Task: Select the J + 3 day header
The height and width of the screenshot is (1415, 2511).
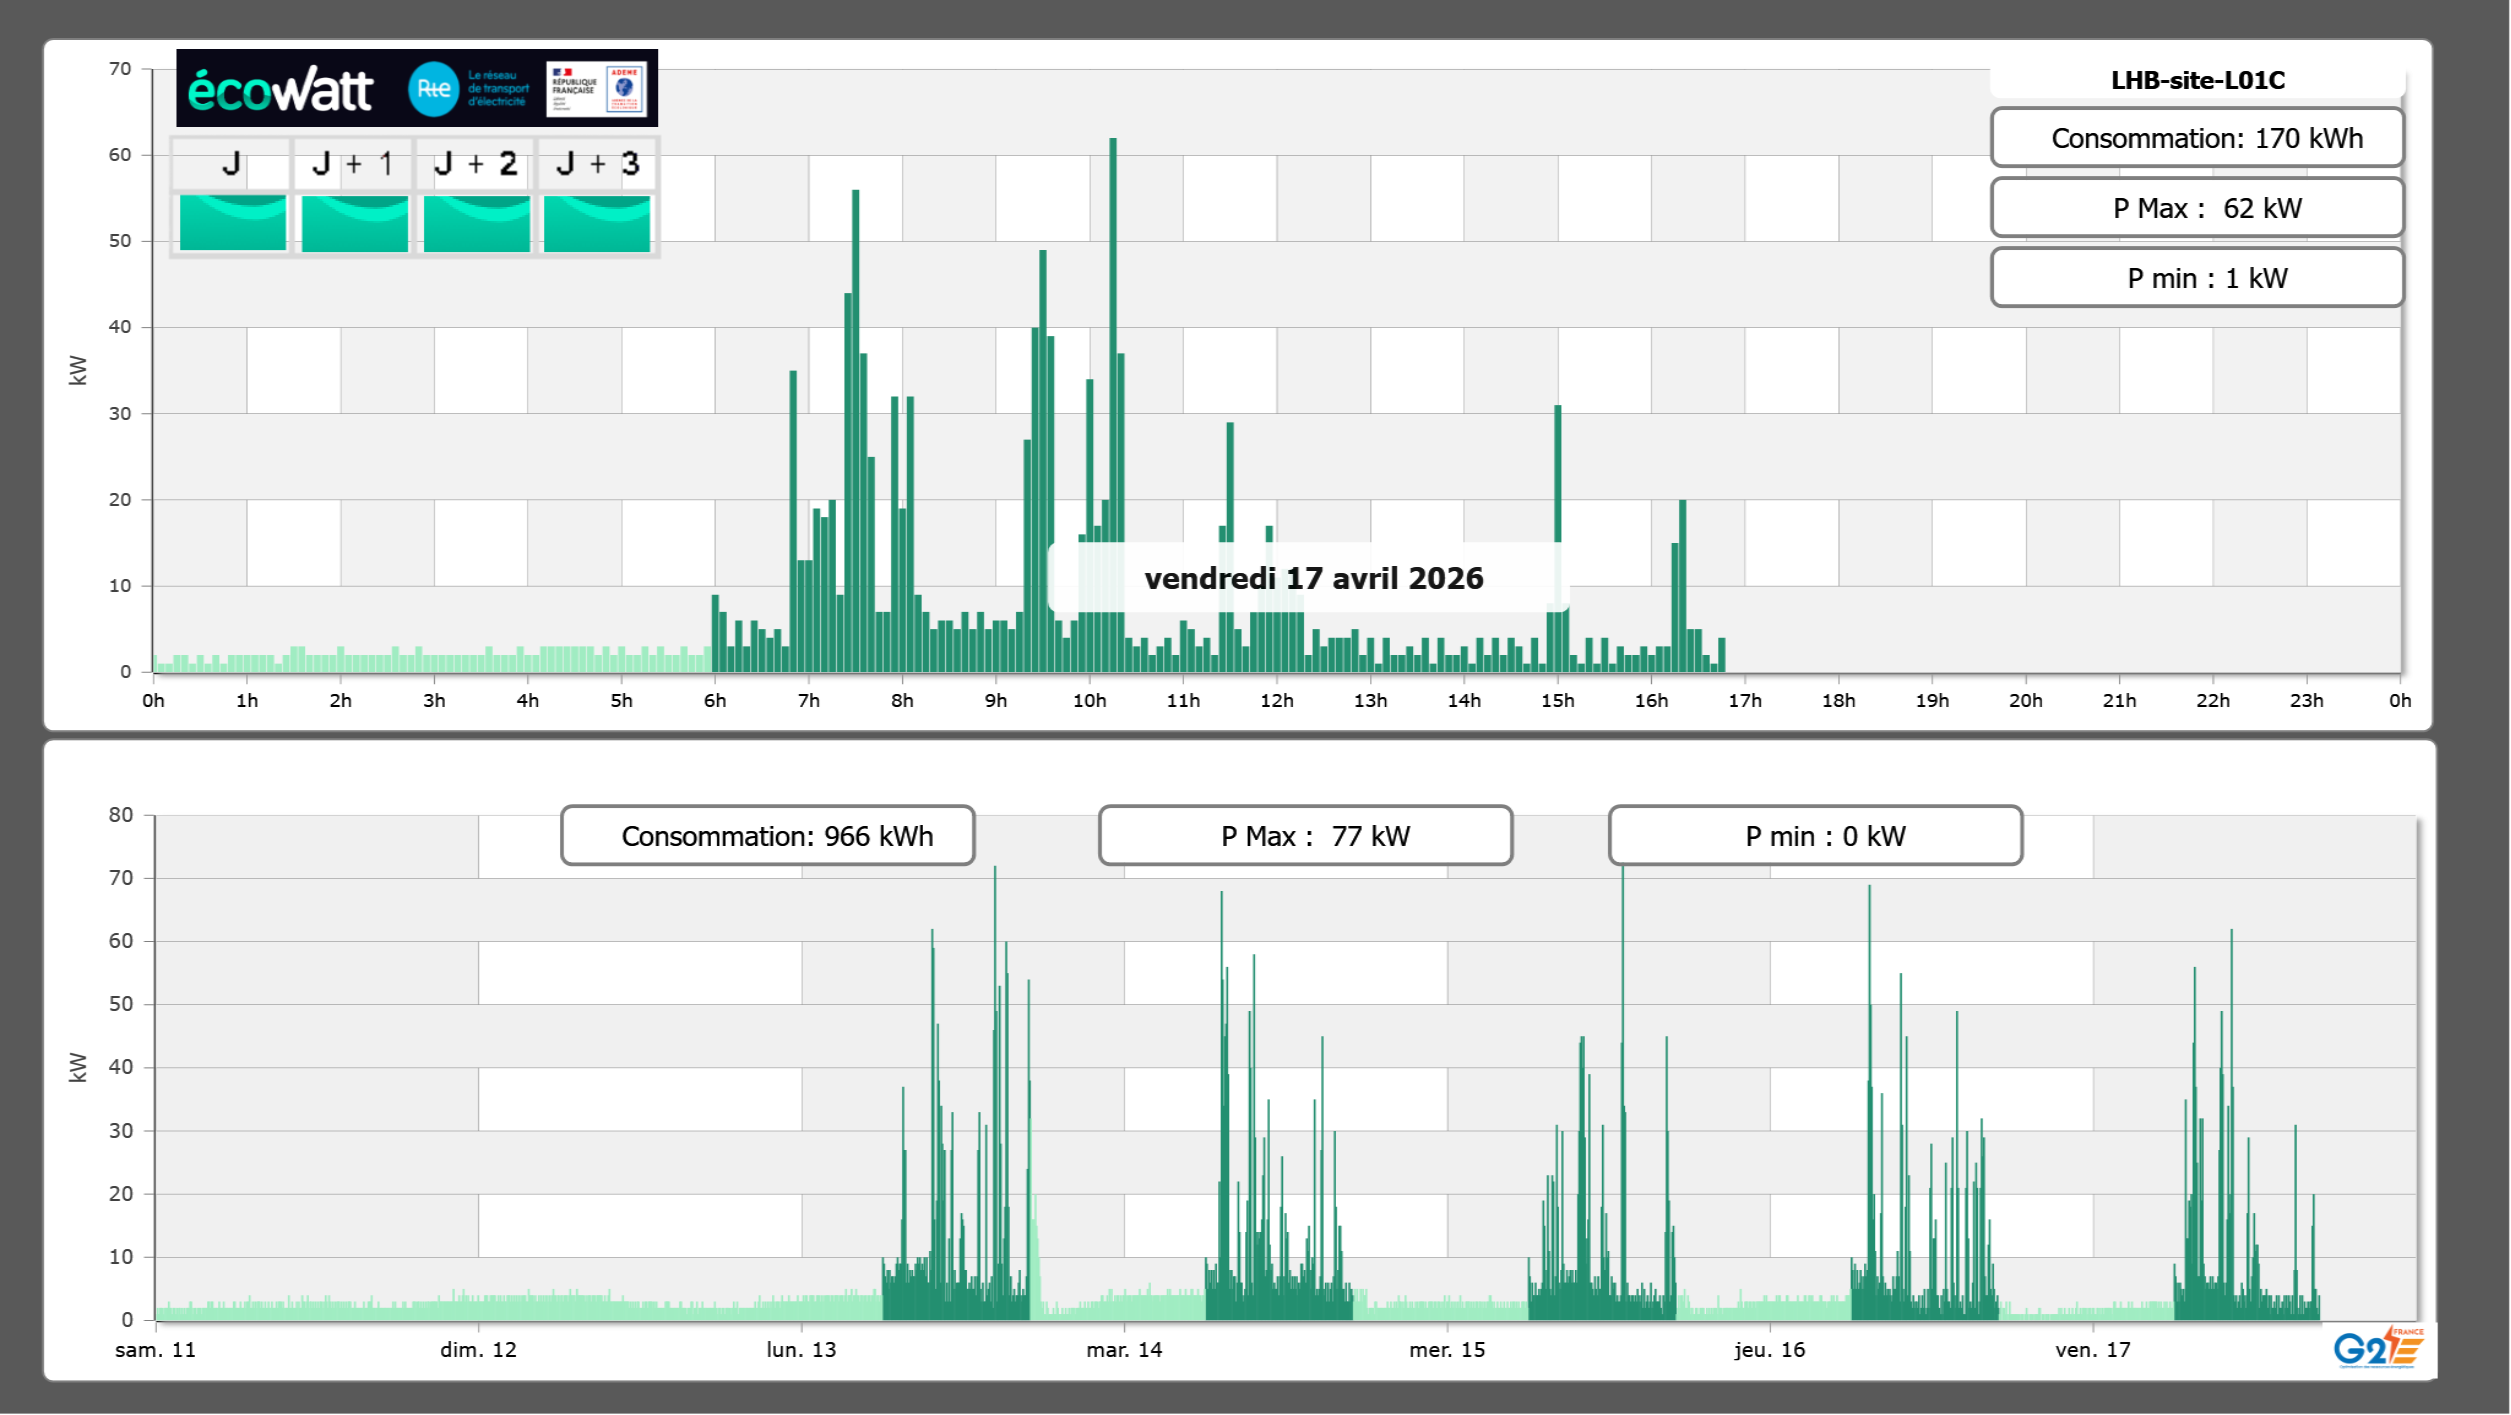Action: tap(597, 164)
